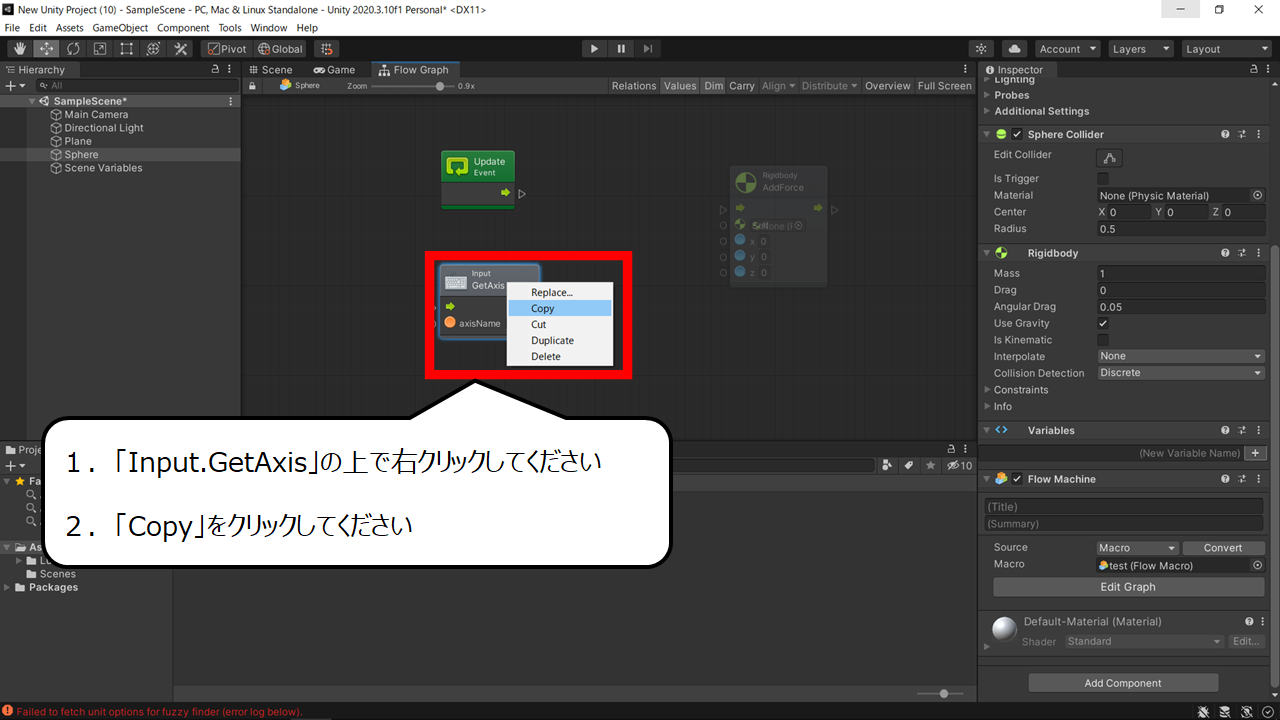Click the Edit Graph button
This screenshot has height=720, width=1280.
1127,587
